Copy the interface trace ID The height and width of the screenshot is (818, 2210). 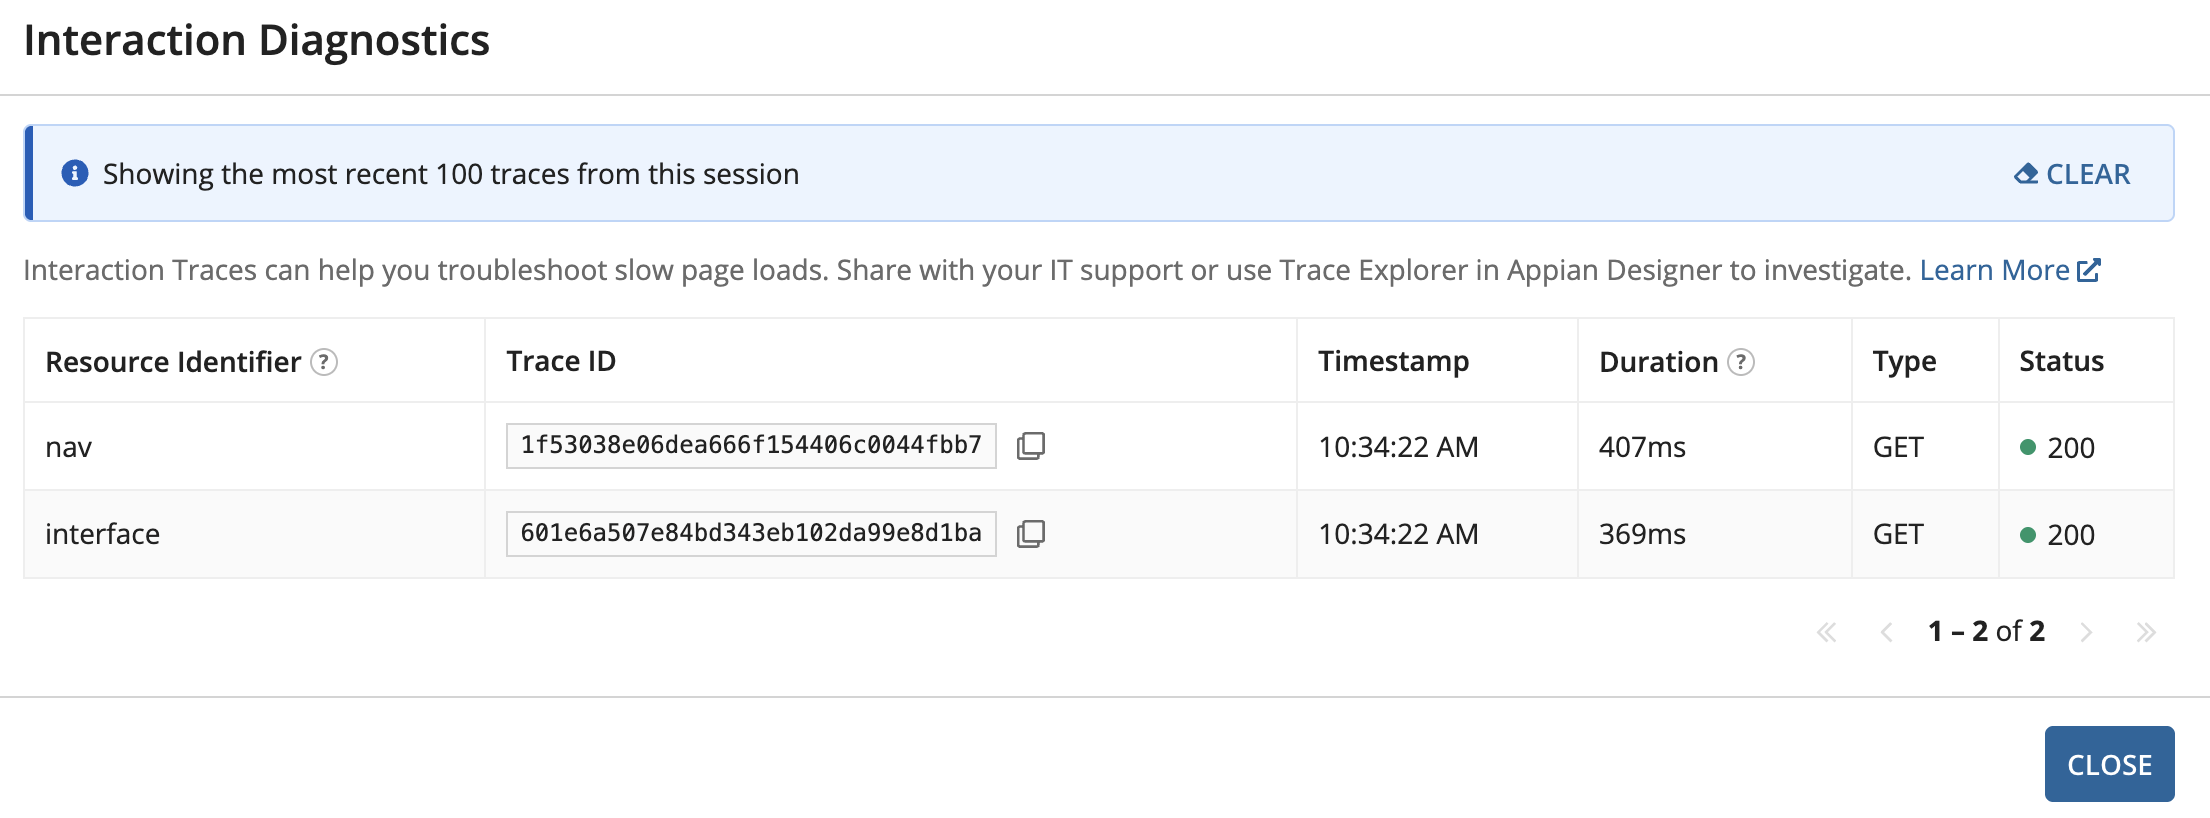point(1030,534)
